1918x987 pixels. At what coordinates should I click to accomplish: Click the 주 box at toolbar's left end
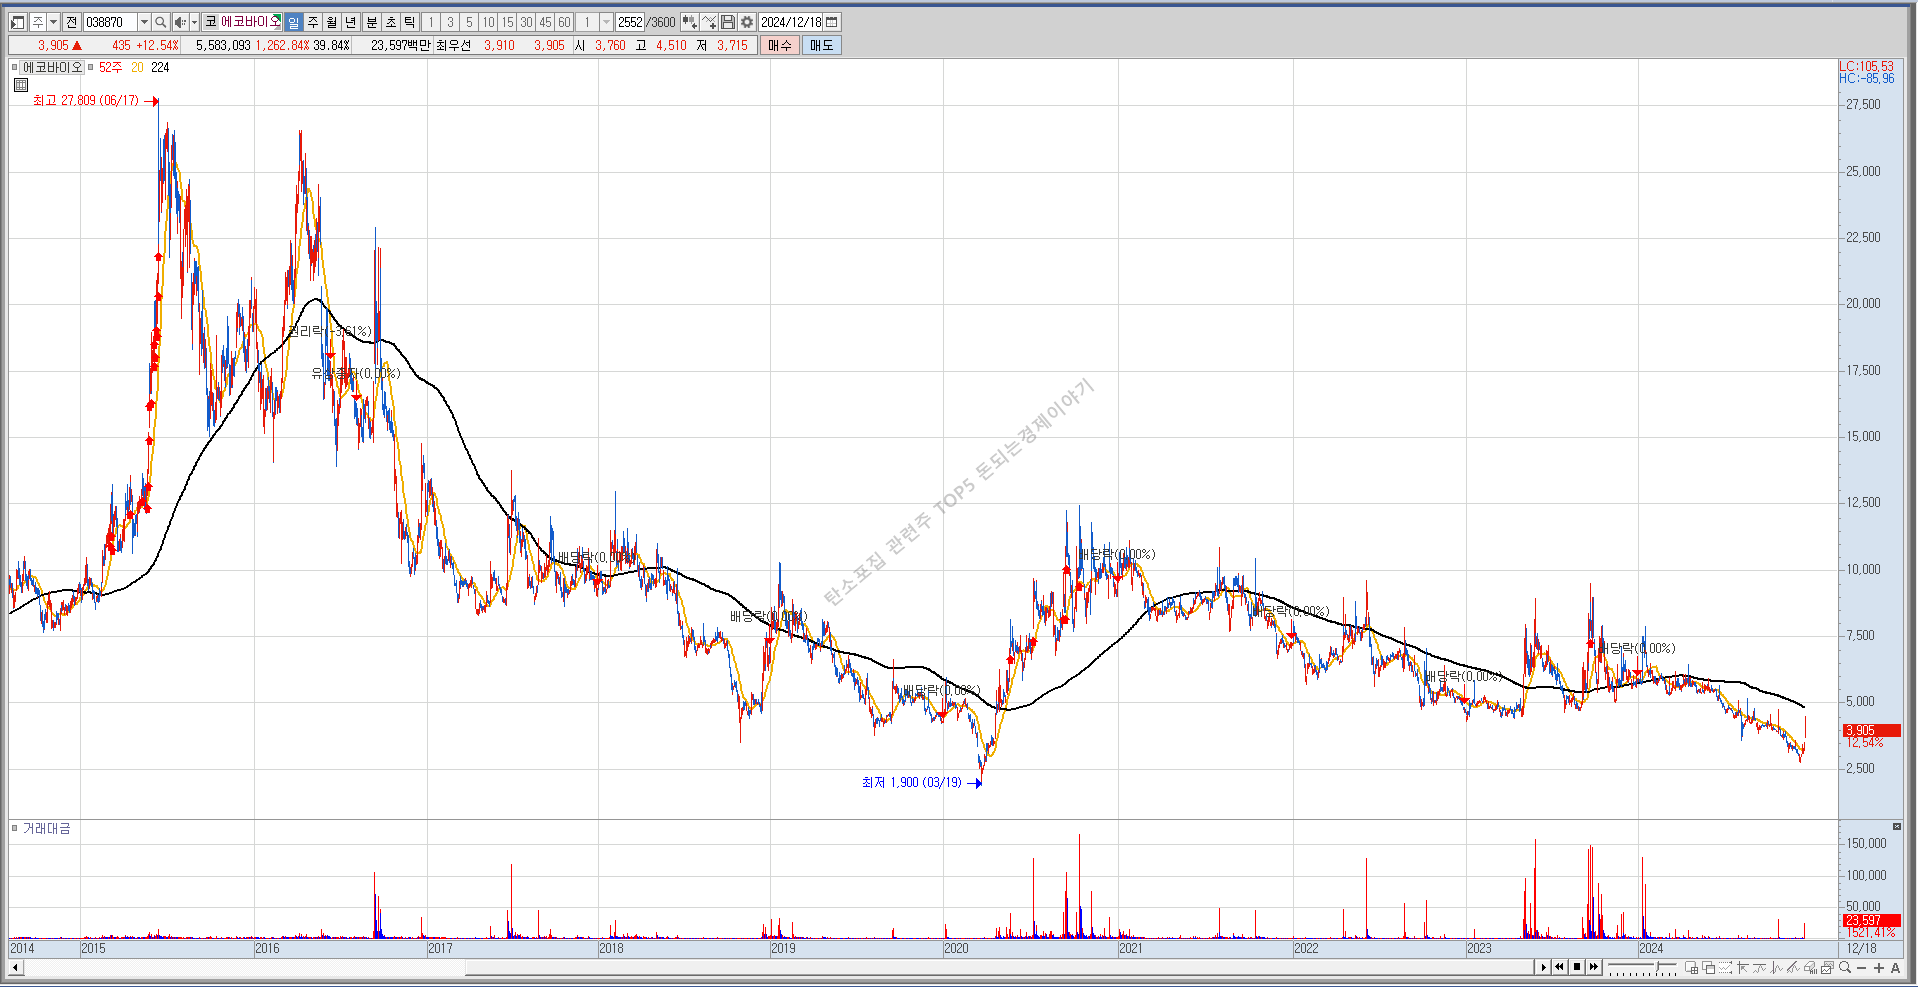pos(38,22)
